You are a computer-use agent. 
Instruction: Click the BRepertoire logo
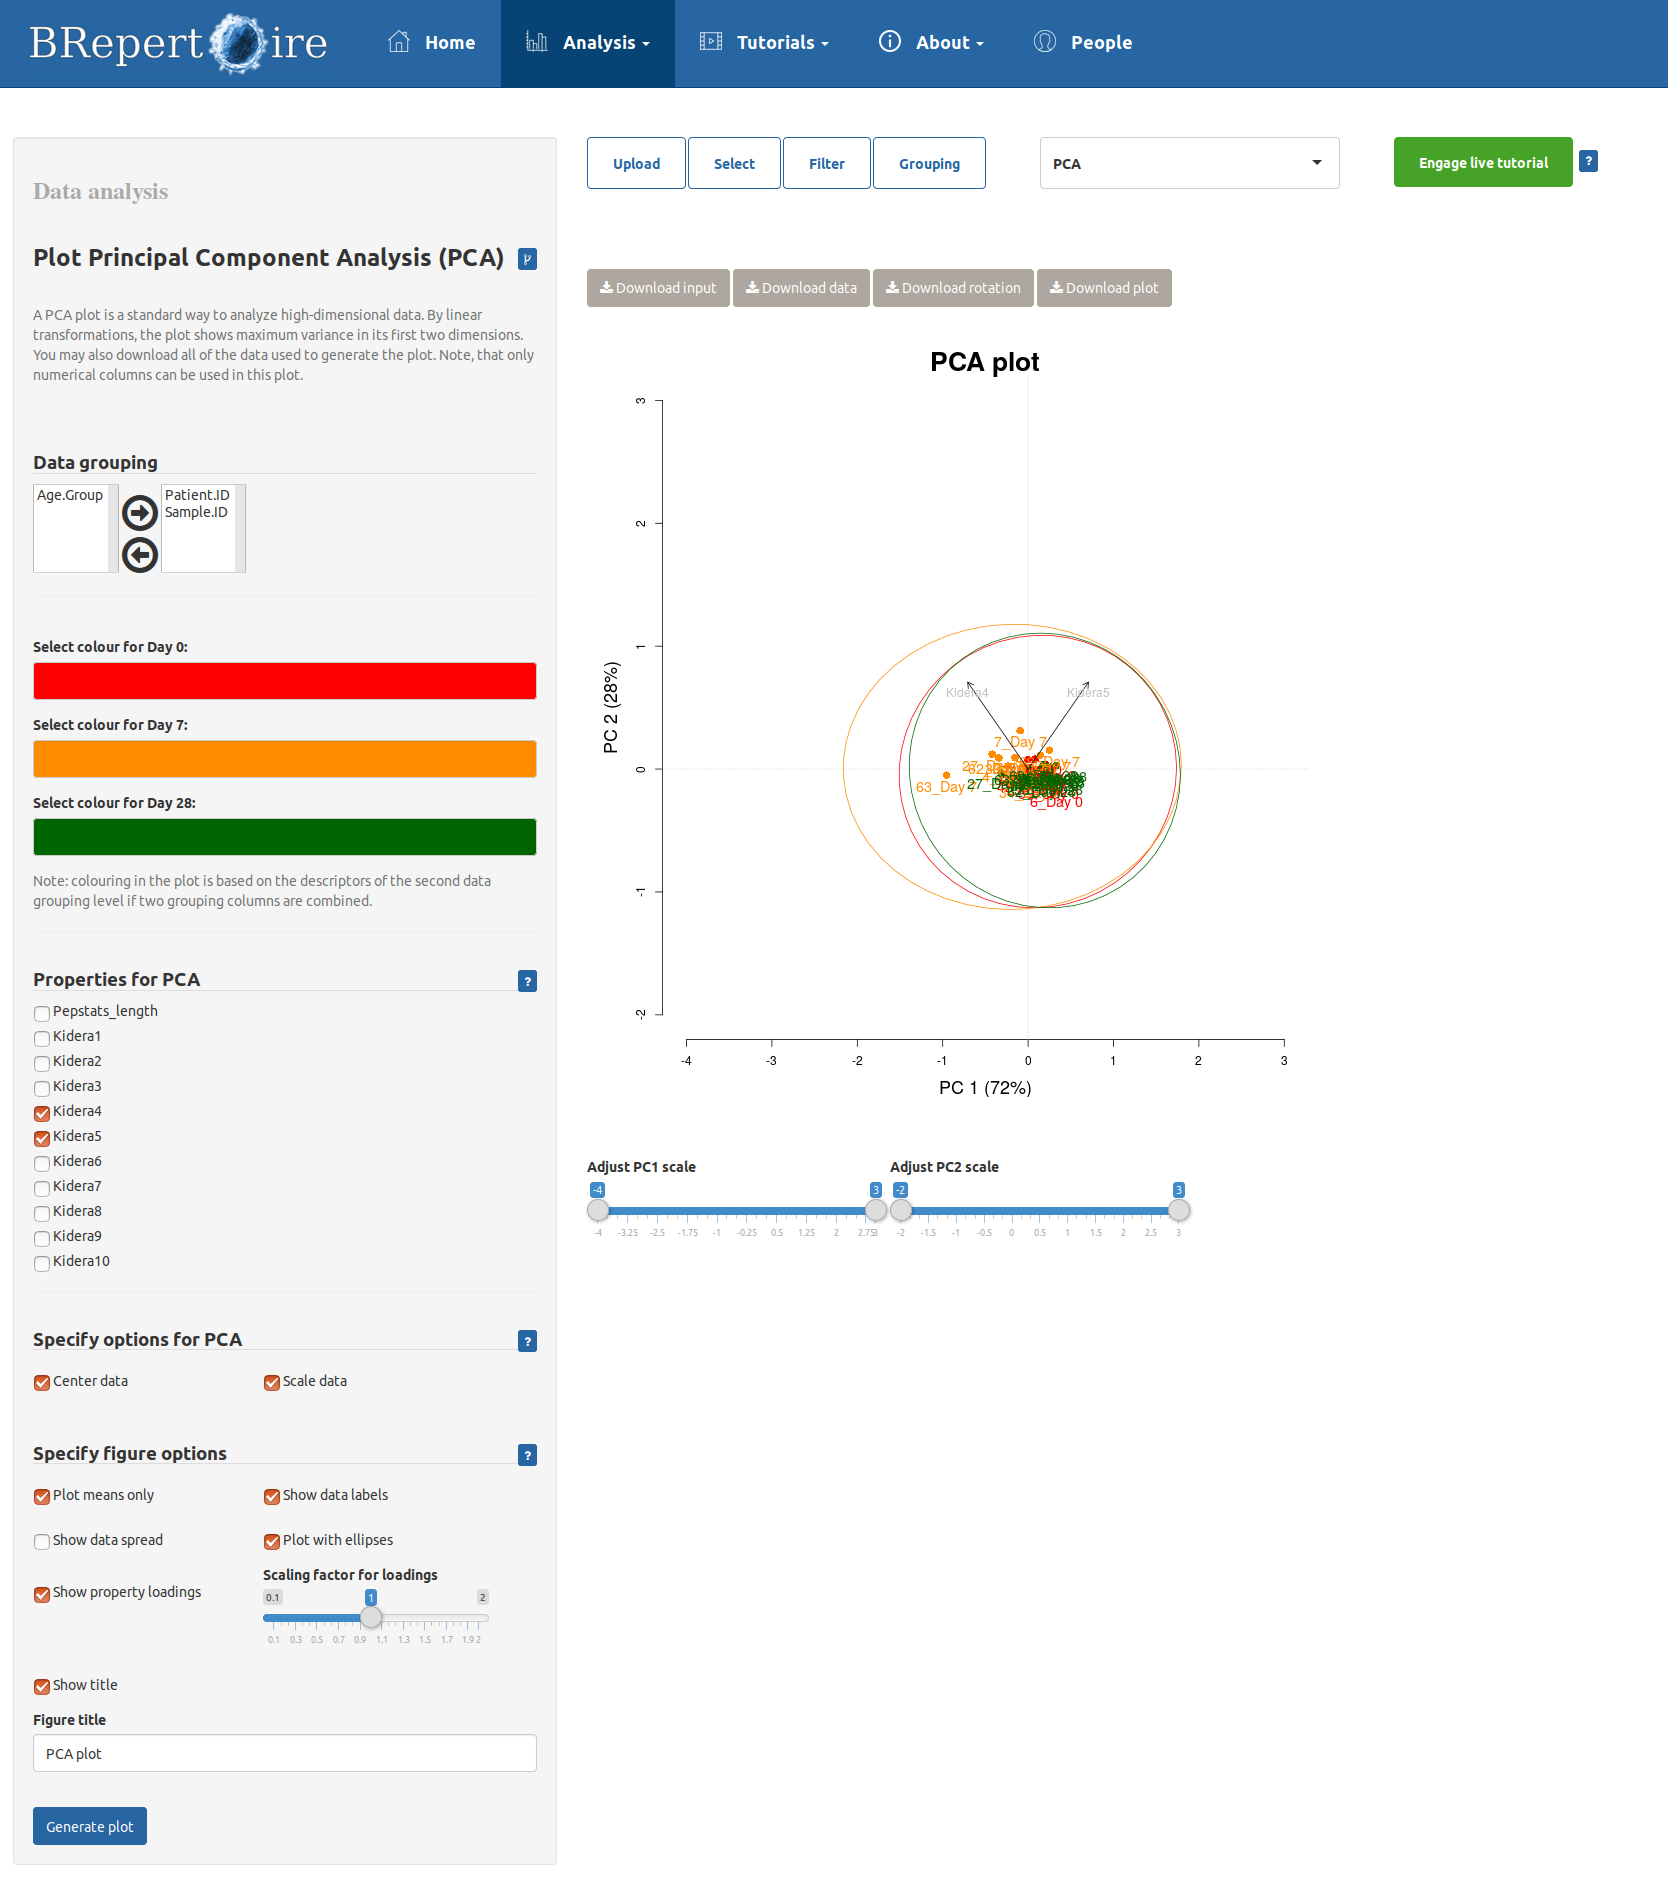coord(178,43)
